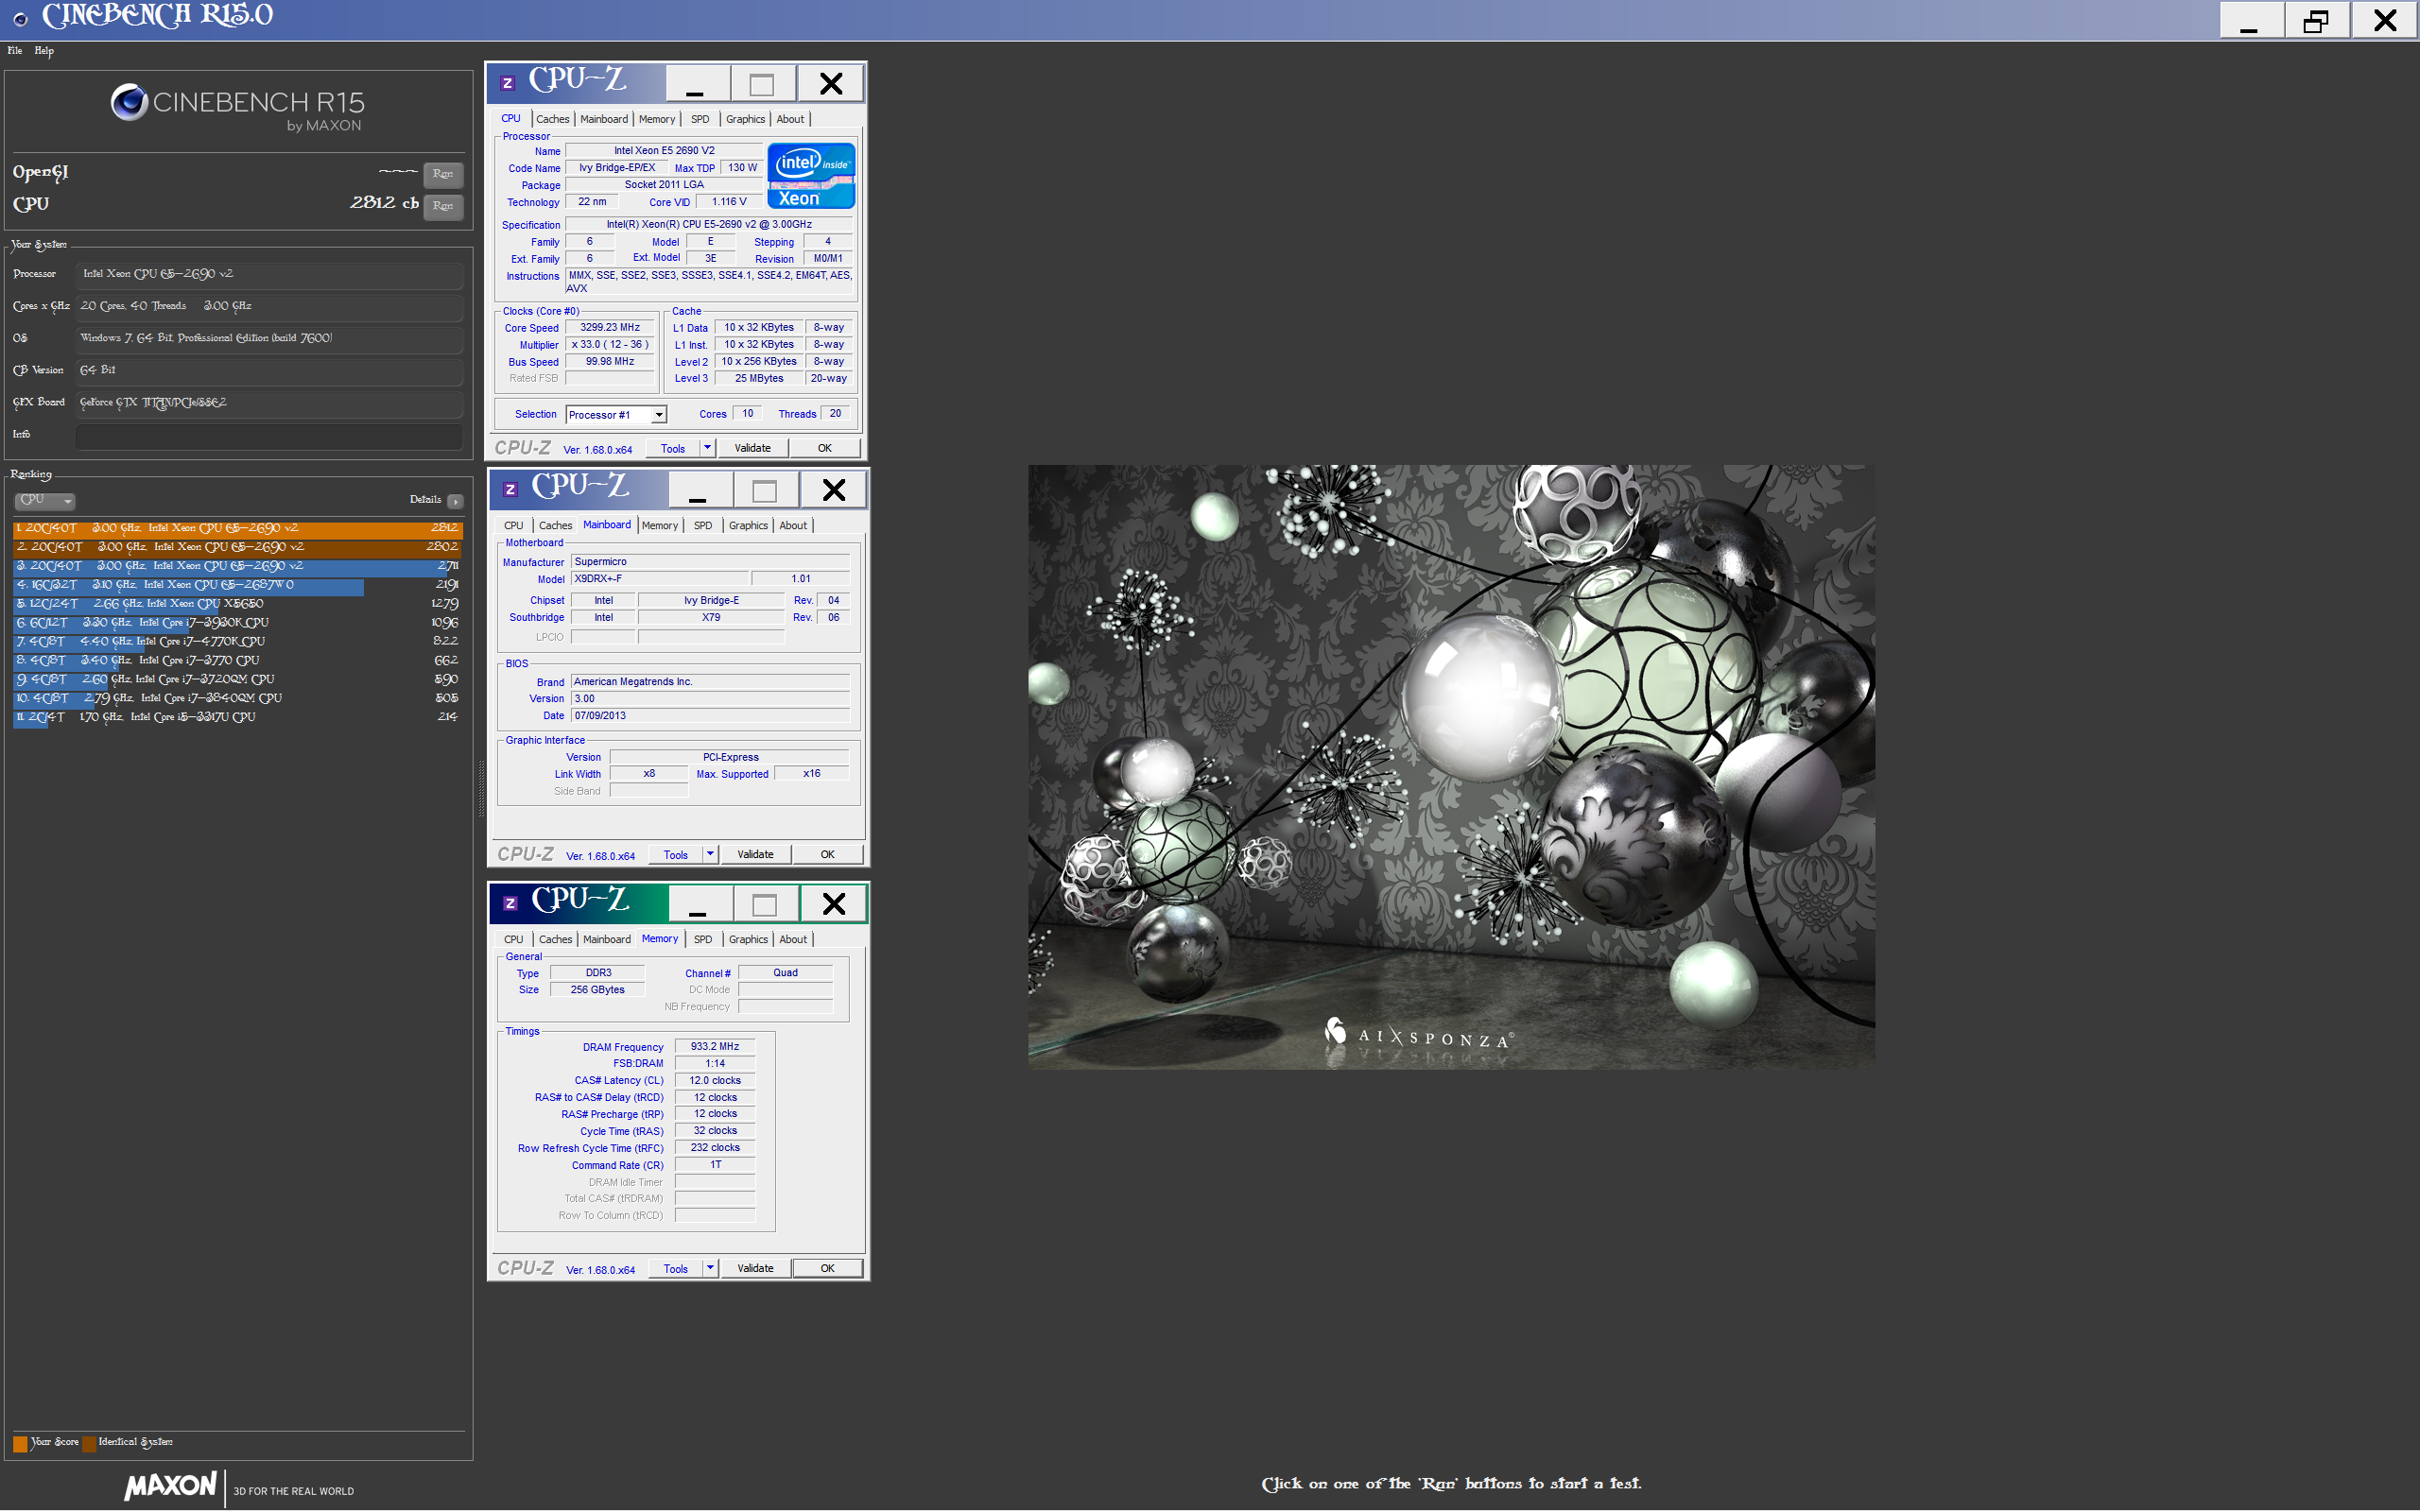Image resolution: width=2420 pixels, height=1512 pixels.
Task: Run the OpenGL benchmark test
Action: click(x=443, y=174)
